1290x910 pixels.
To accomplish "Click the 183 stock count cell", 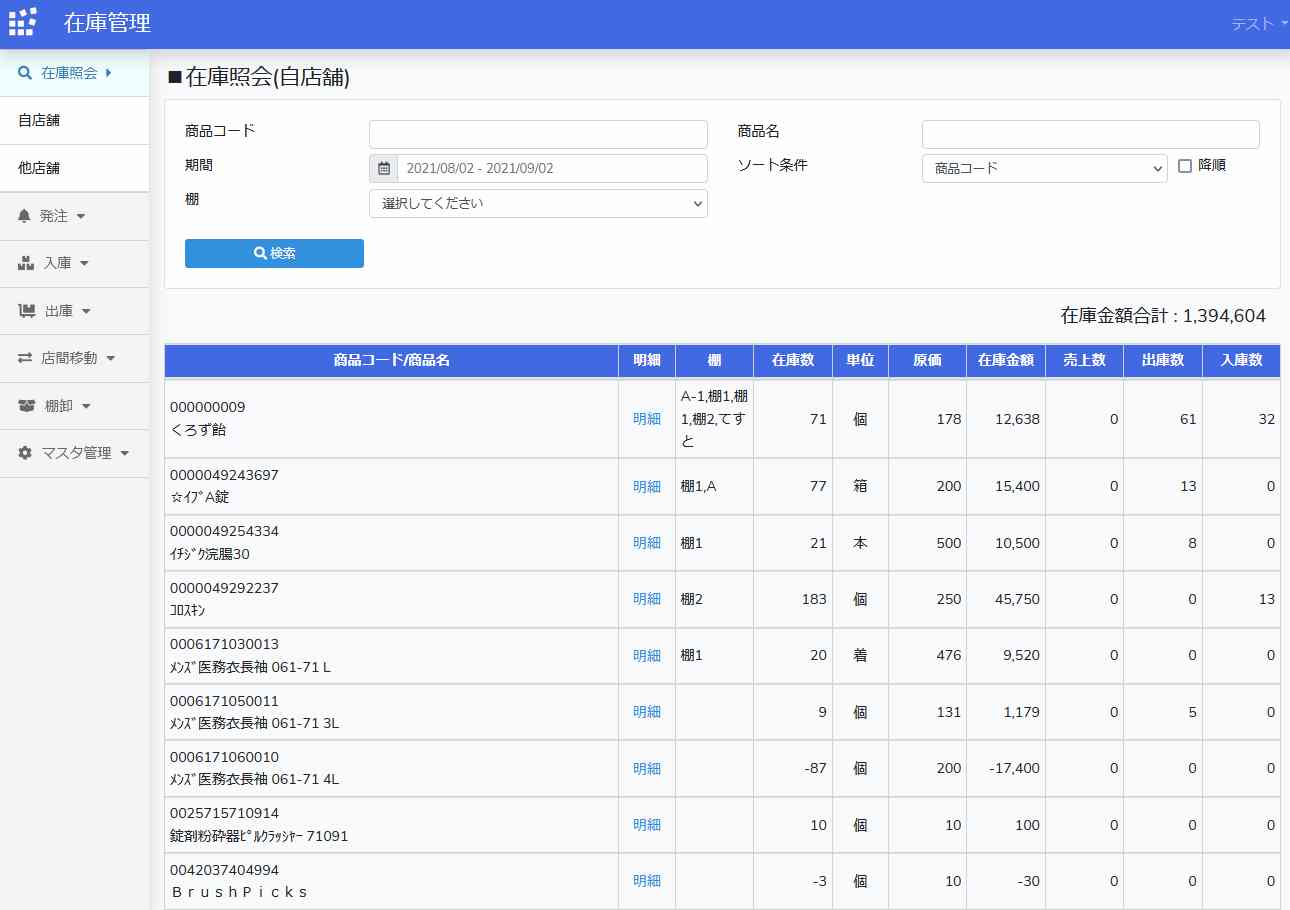I will point(793,599).
